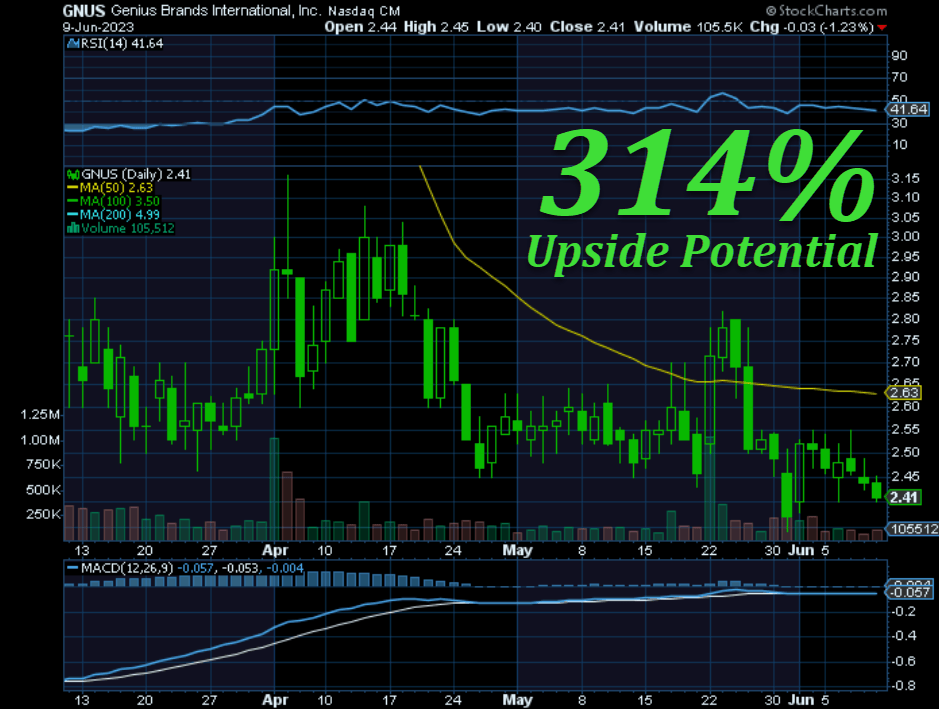
Task: Click the volume bars icon in the legend
Action: point(74,228)
